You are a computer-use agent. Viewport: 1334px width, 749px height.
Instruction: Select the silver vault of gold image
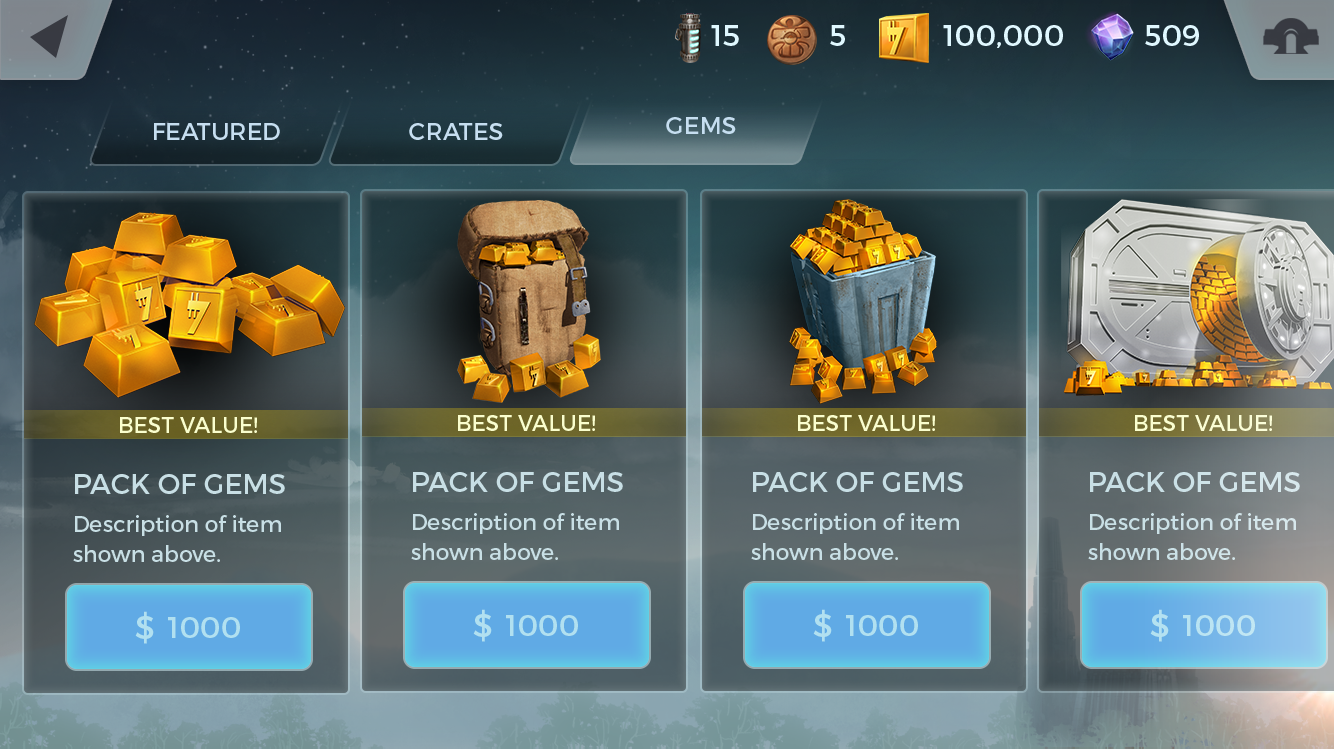pos(1197,296)
